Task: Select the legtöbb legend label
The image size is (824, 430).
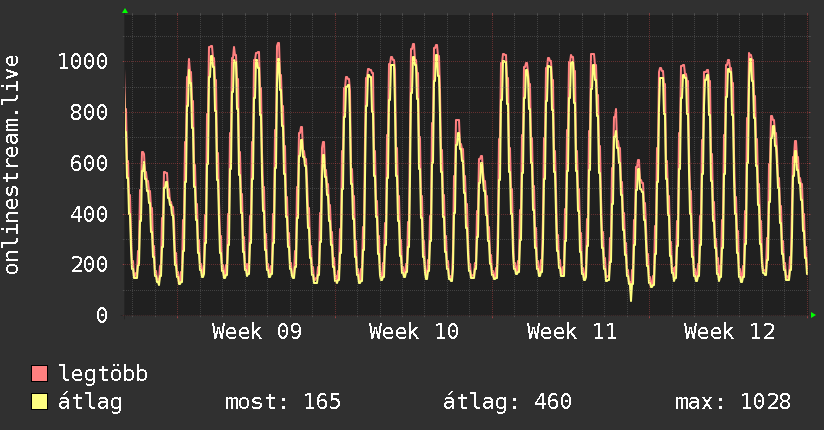Action: coord(103,374)
